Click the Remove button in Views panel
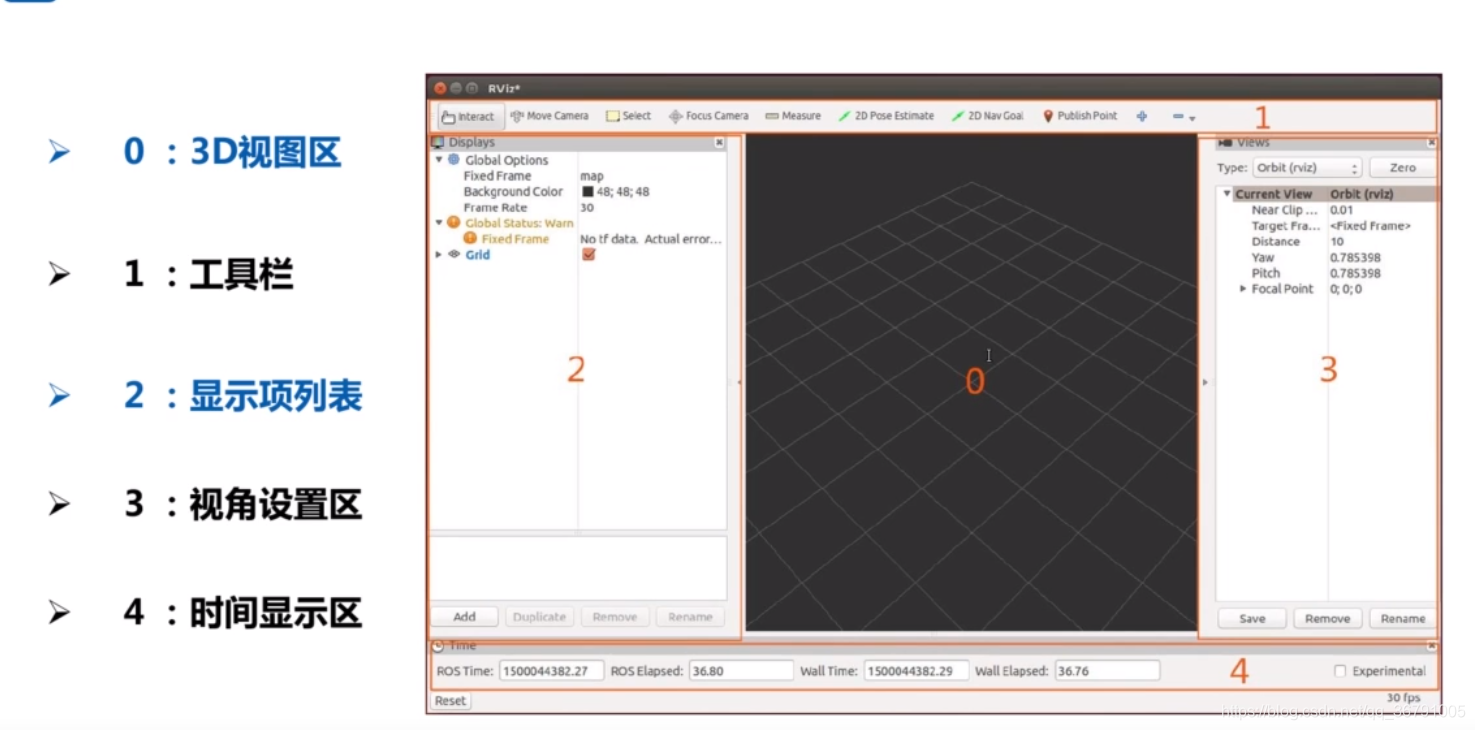 (x=1327, y=619)
